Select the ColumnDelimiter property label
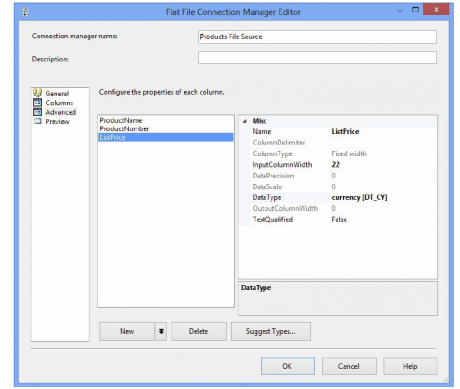The height and width of the screenshot is (389, 460). (x=279, y=143)
